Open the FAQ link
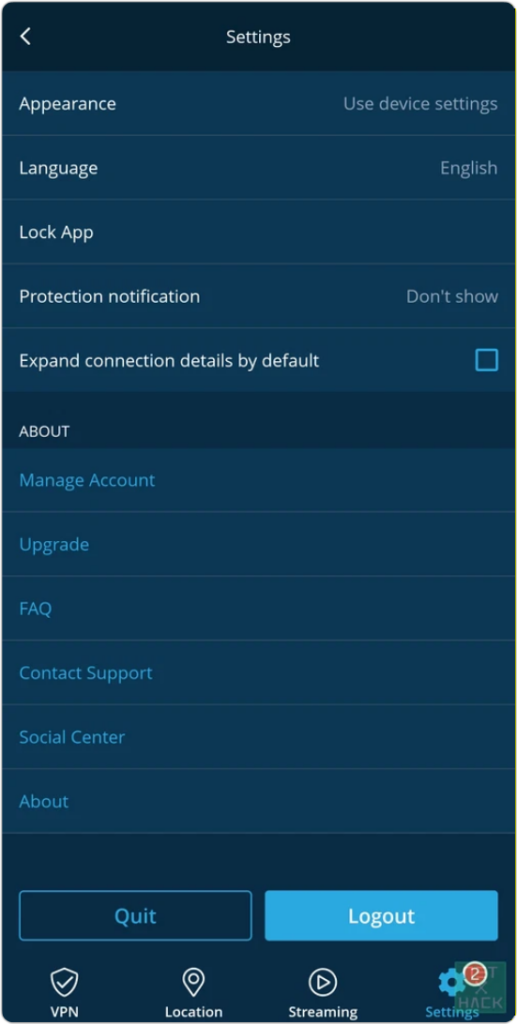517x1024 pixels. click(35, 609)
